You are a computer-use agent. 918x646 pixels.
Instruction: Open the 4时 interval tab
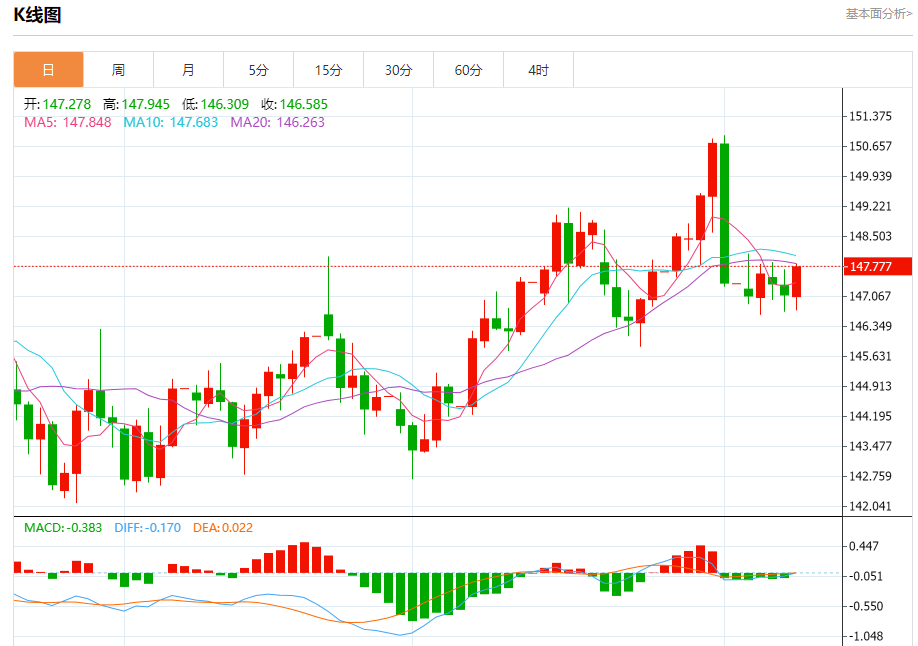click(x=538, y=70)
